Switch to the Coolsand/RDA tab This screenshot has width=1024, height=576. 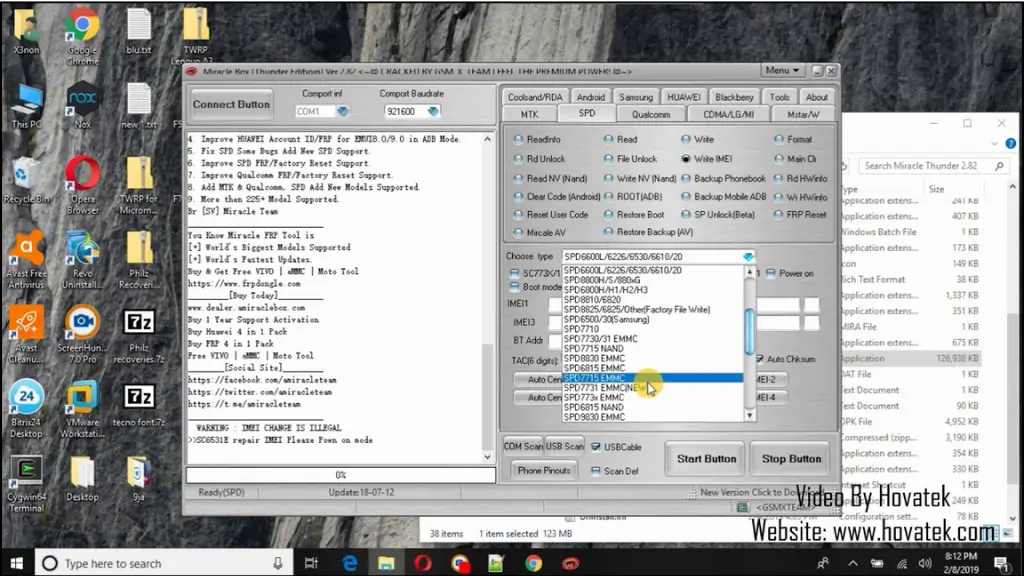point(535,97)
